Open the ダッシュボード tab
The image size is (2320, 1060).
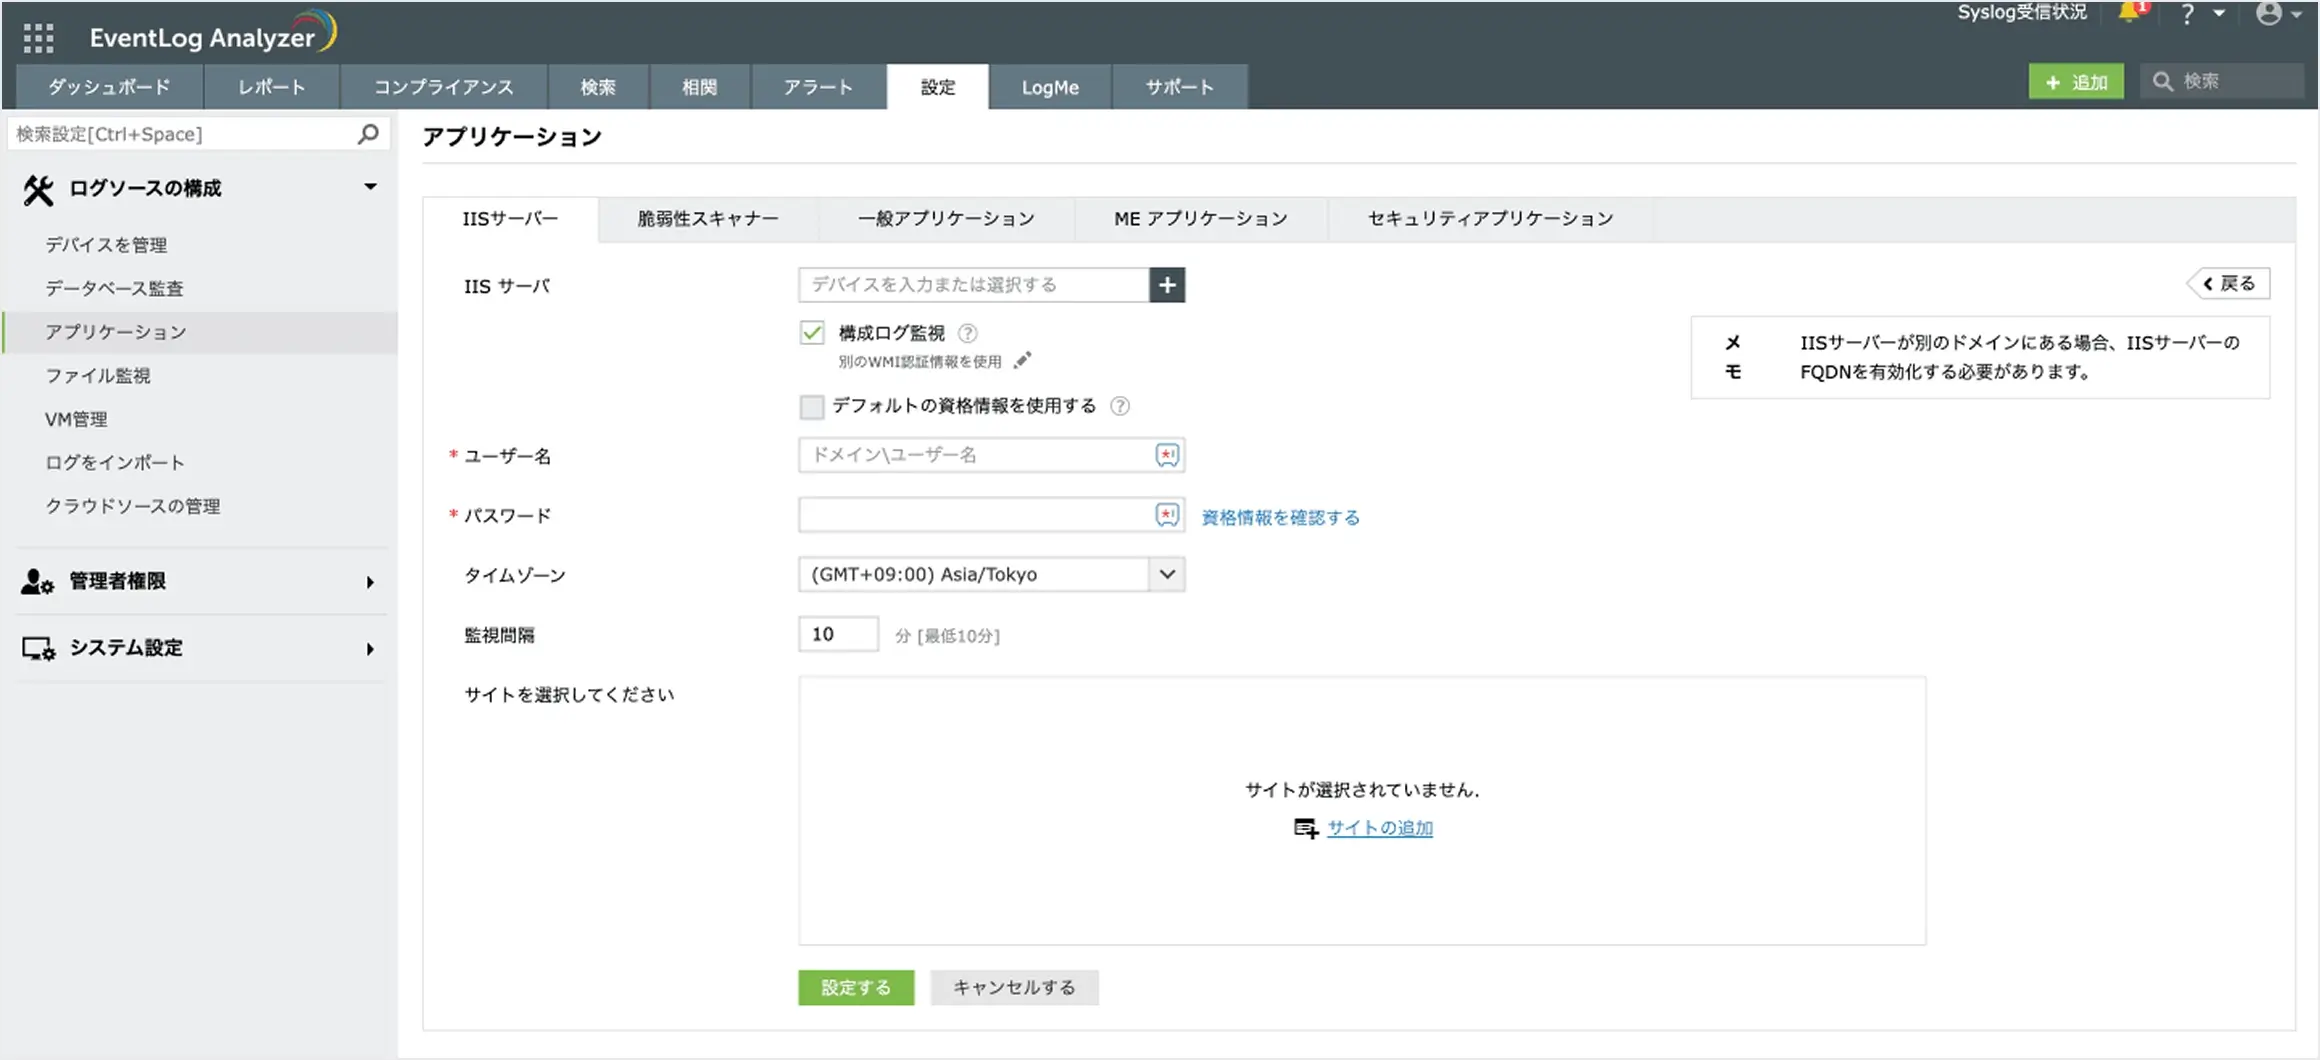click(110, 87)
